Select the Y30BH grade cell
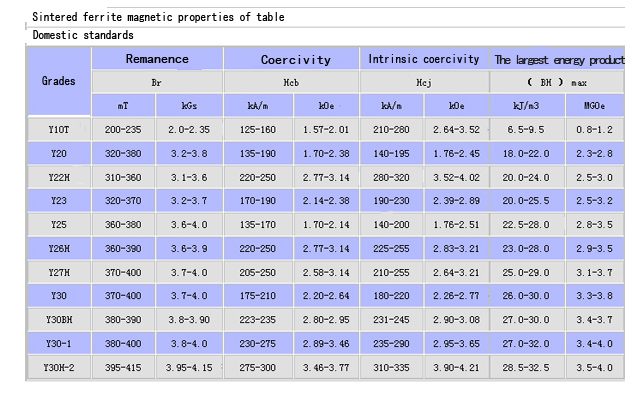This screenshot has width=640, height=393. point(59,320)
